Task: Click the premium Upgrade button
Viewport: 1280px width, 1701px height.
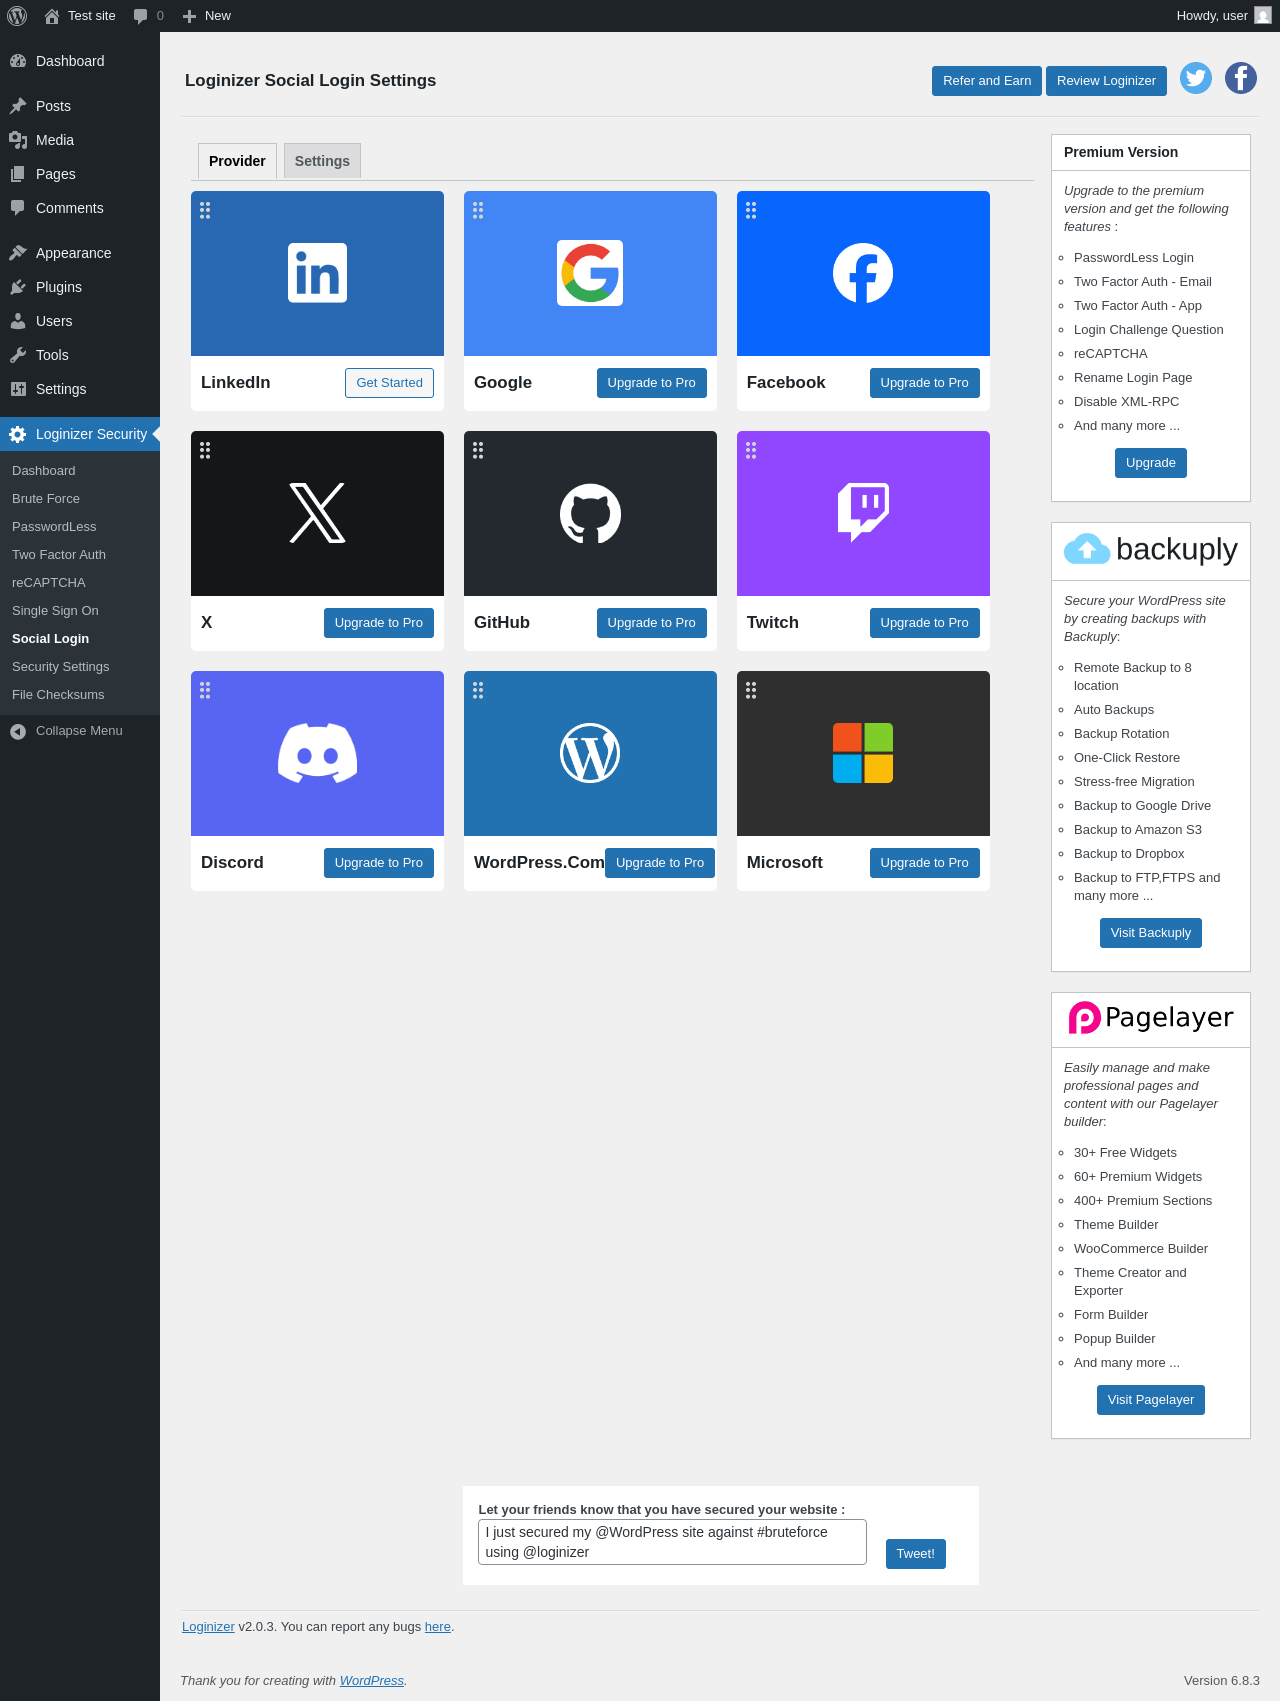Action: click(1151, 463)
